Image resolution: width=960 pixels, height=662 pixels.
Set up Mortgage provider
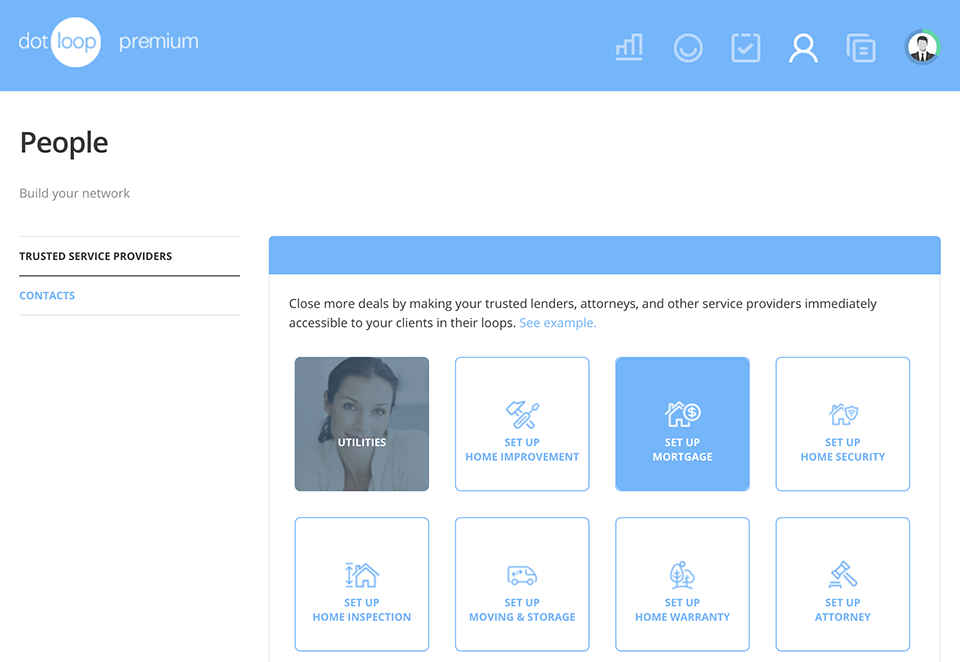coord(682,424)
